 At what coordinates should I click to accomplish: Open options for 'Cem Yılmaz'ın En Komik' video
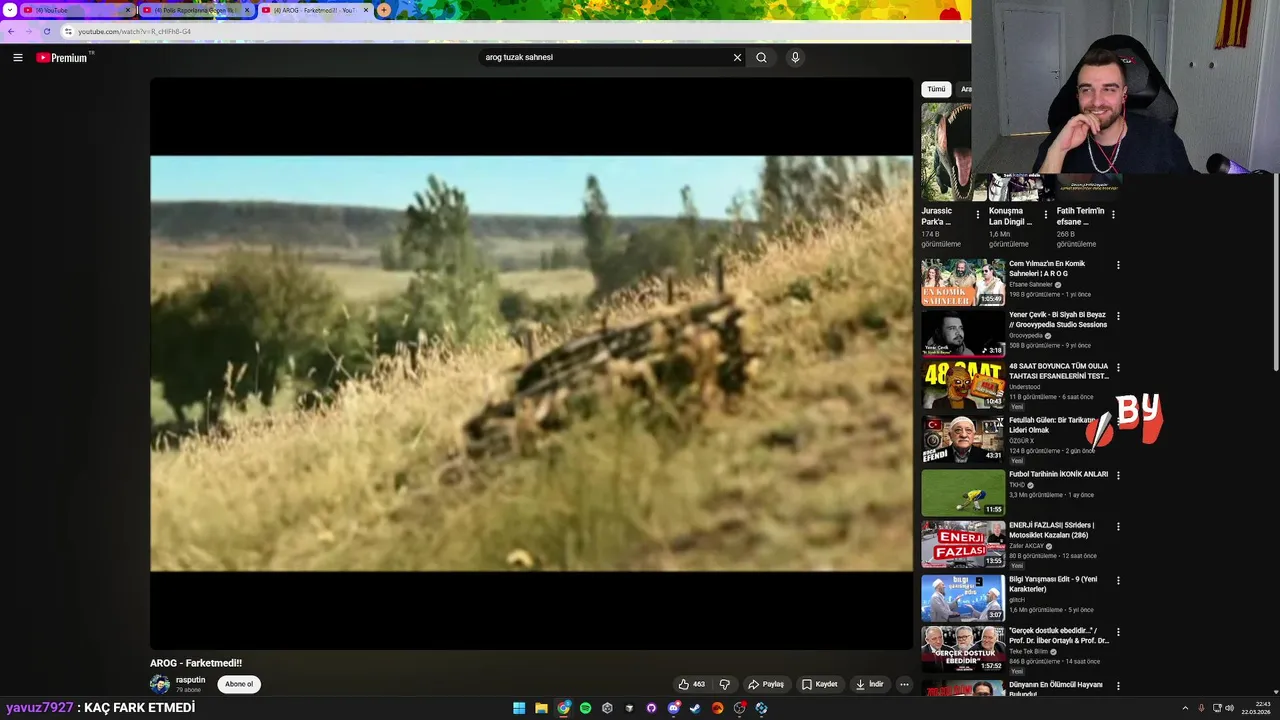pos(1118,265)
